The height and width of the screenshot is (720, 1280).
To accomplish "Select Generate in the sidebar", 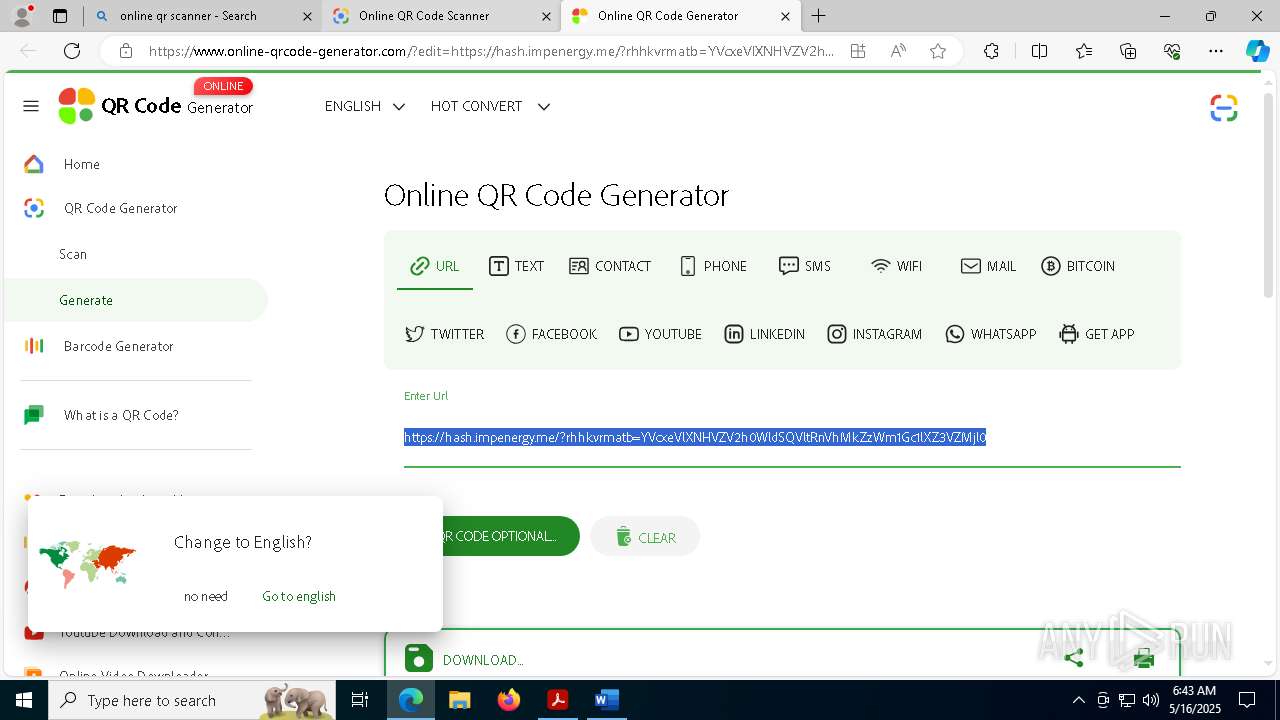I will [x=136, y=300].
